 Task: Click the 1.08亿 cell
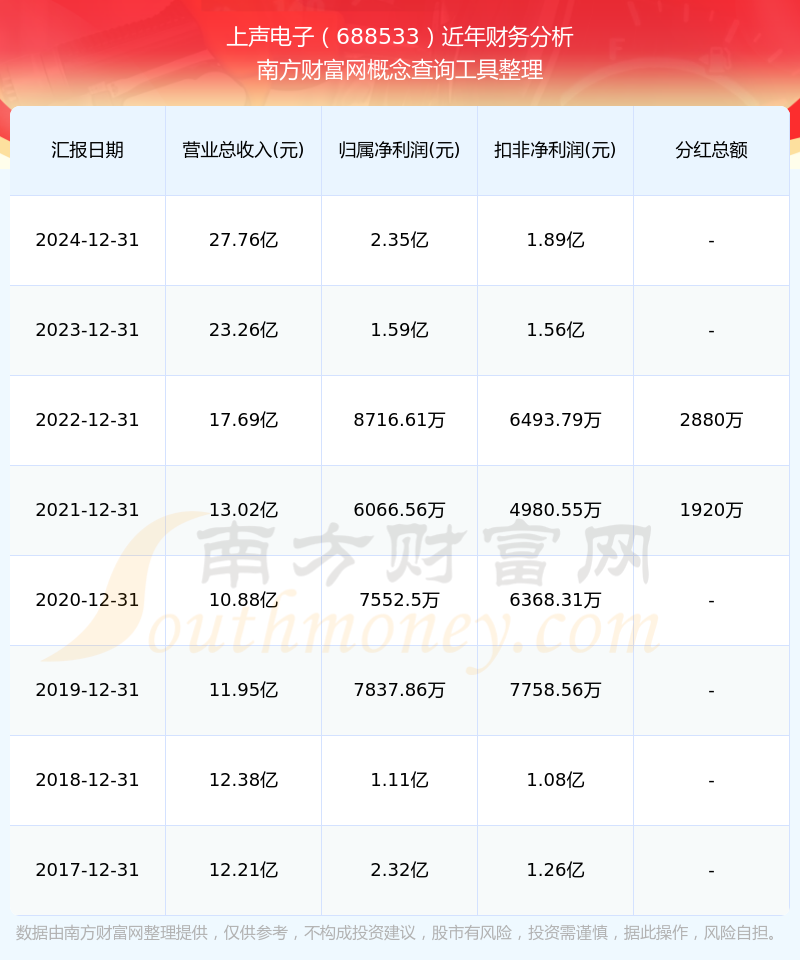point(555,780)
